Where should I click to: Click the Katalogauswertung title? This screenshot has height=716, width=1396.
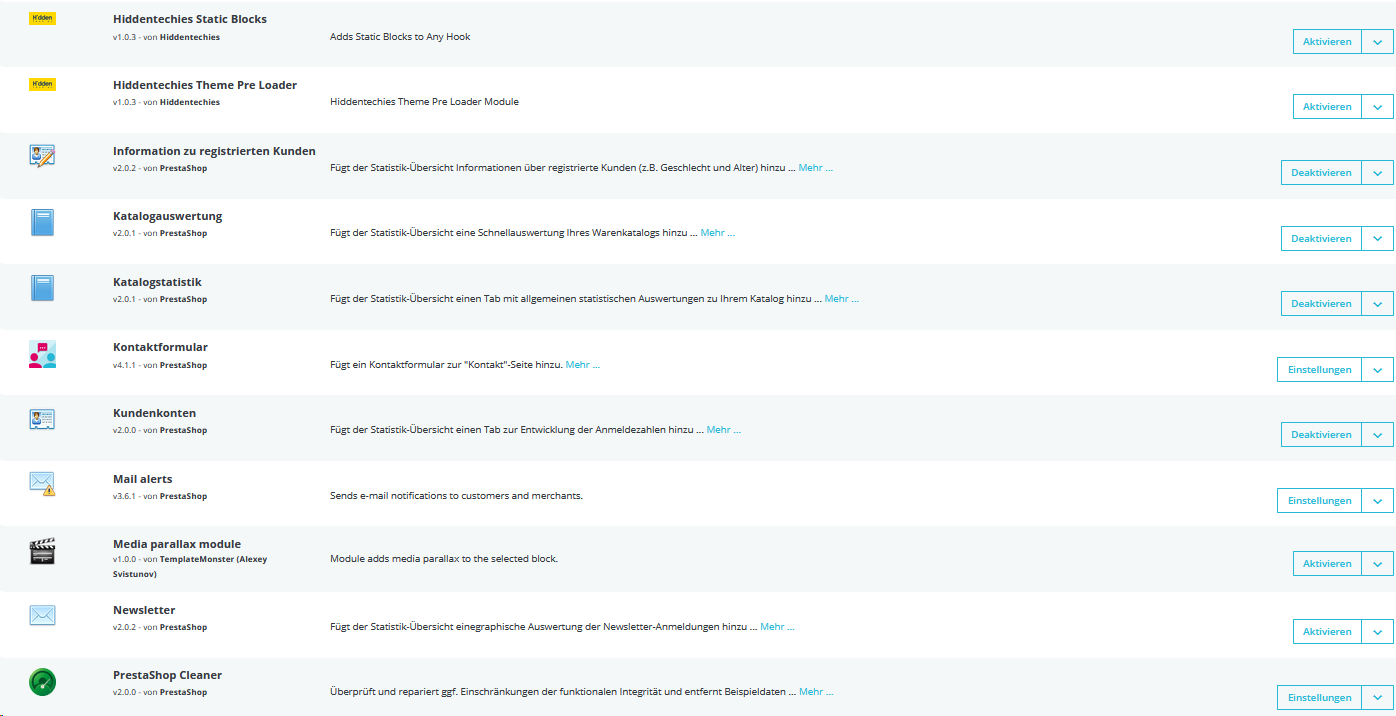168,216
